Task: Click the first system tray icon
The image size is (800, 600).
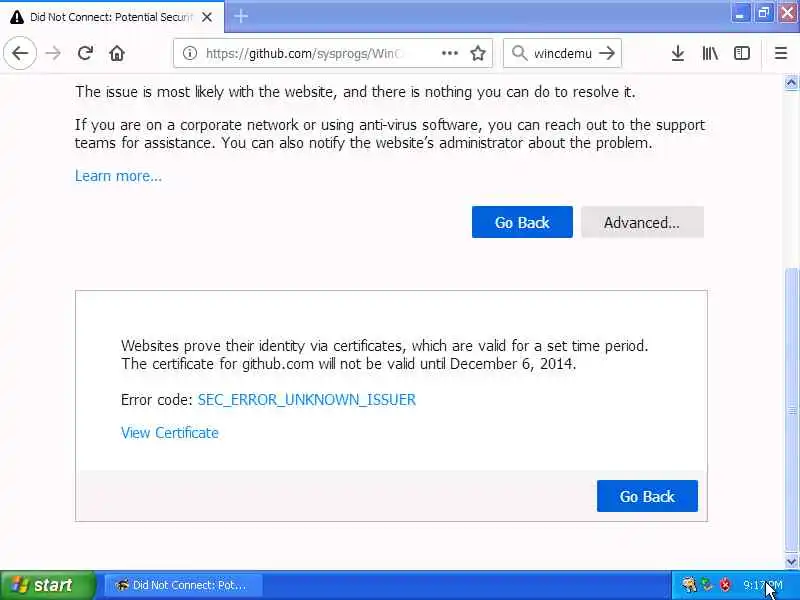Action: point(689,585)
